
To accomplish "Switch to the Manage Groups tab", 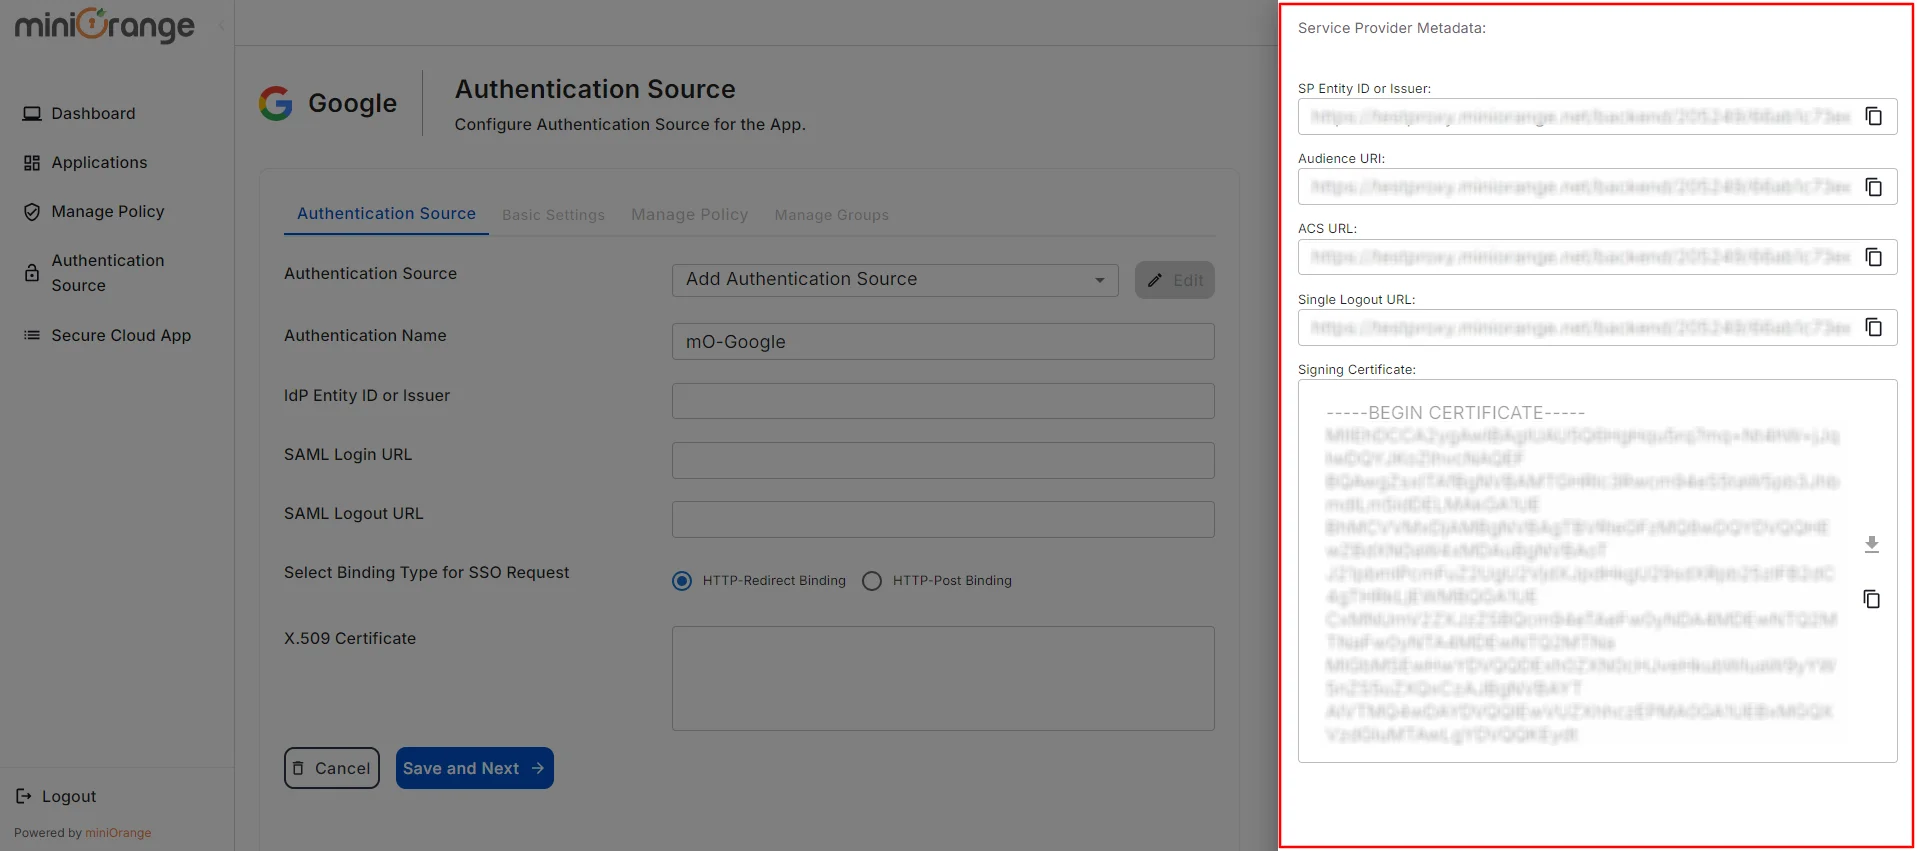I will [x=831, y=215].
